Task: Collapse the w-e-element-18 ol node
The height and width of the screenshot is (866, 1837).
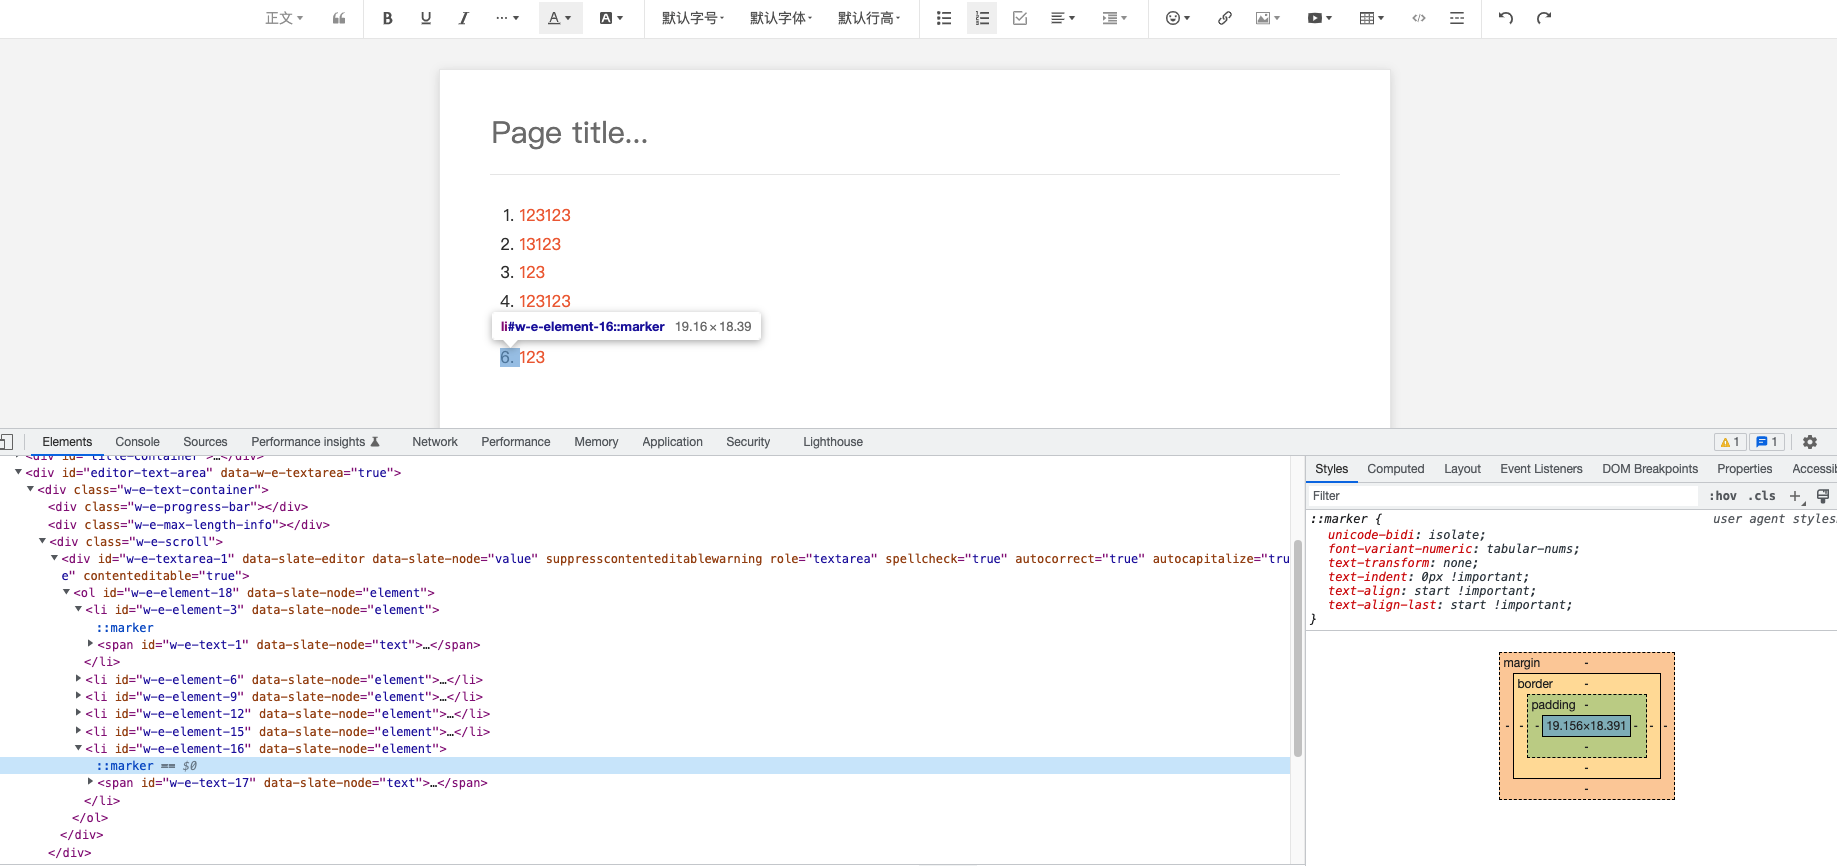Action: pyautogui.click(x=66, y=592)
